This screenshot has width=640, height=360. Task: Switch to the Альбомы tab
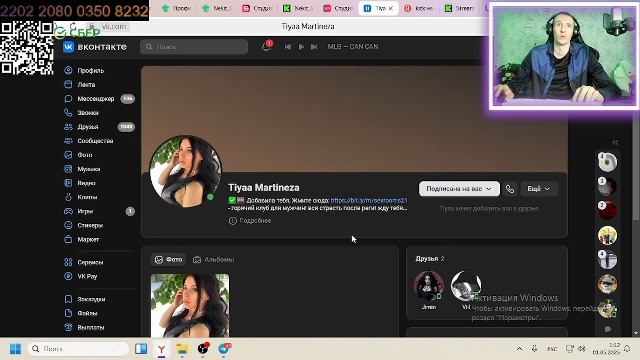coord(213,260)
